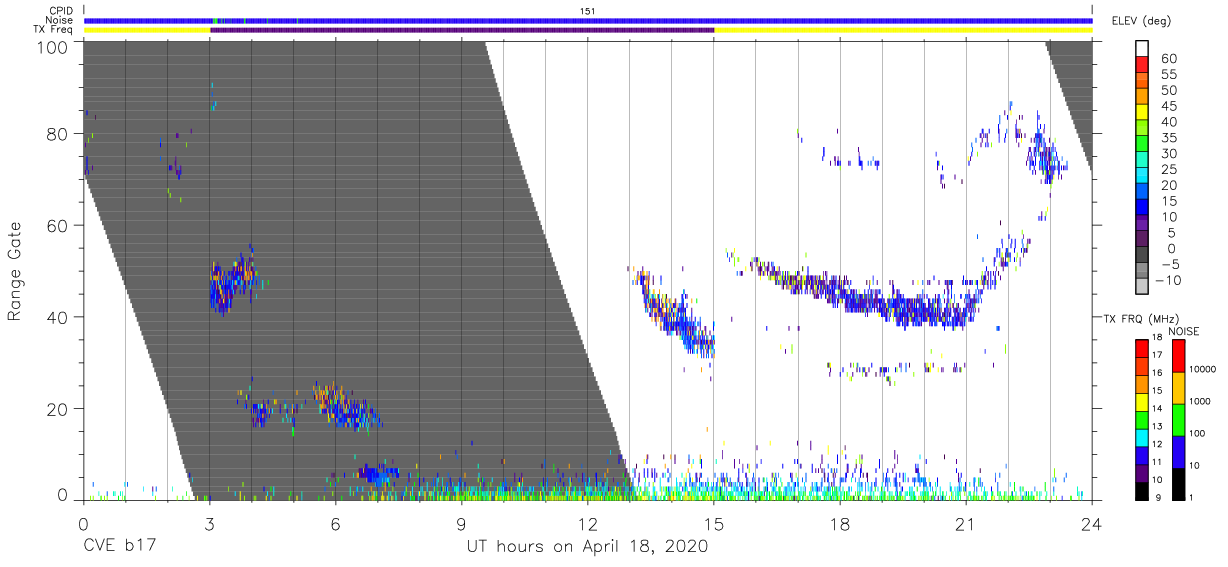Click the '40' tick on Range Gate axis

point(57,317)
